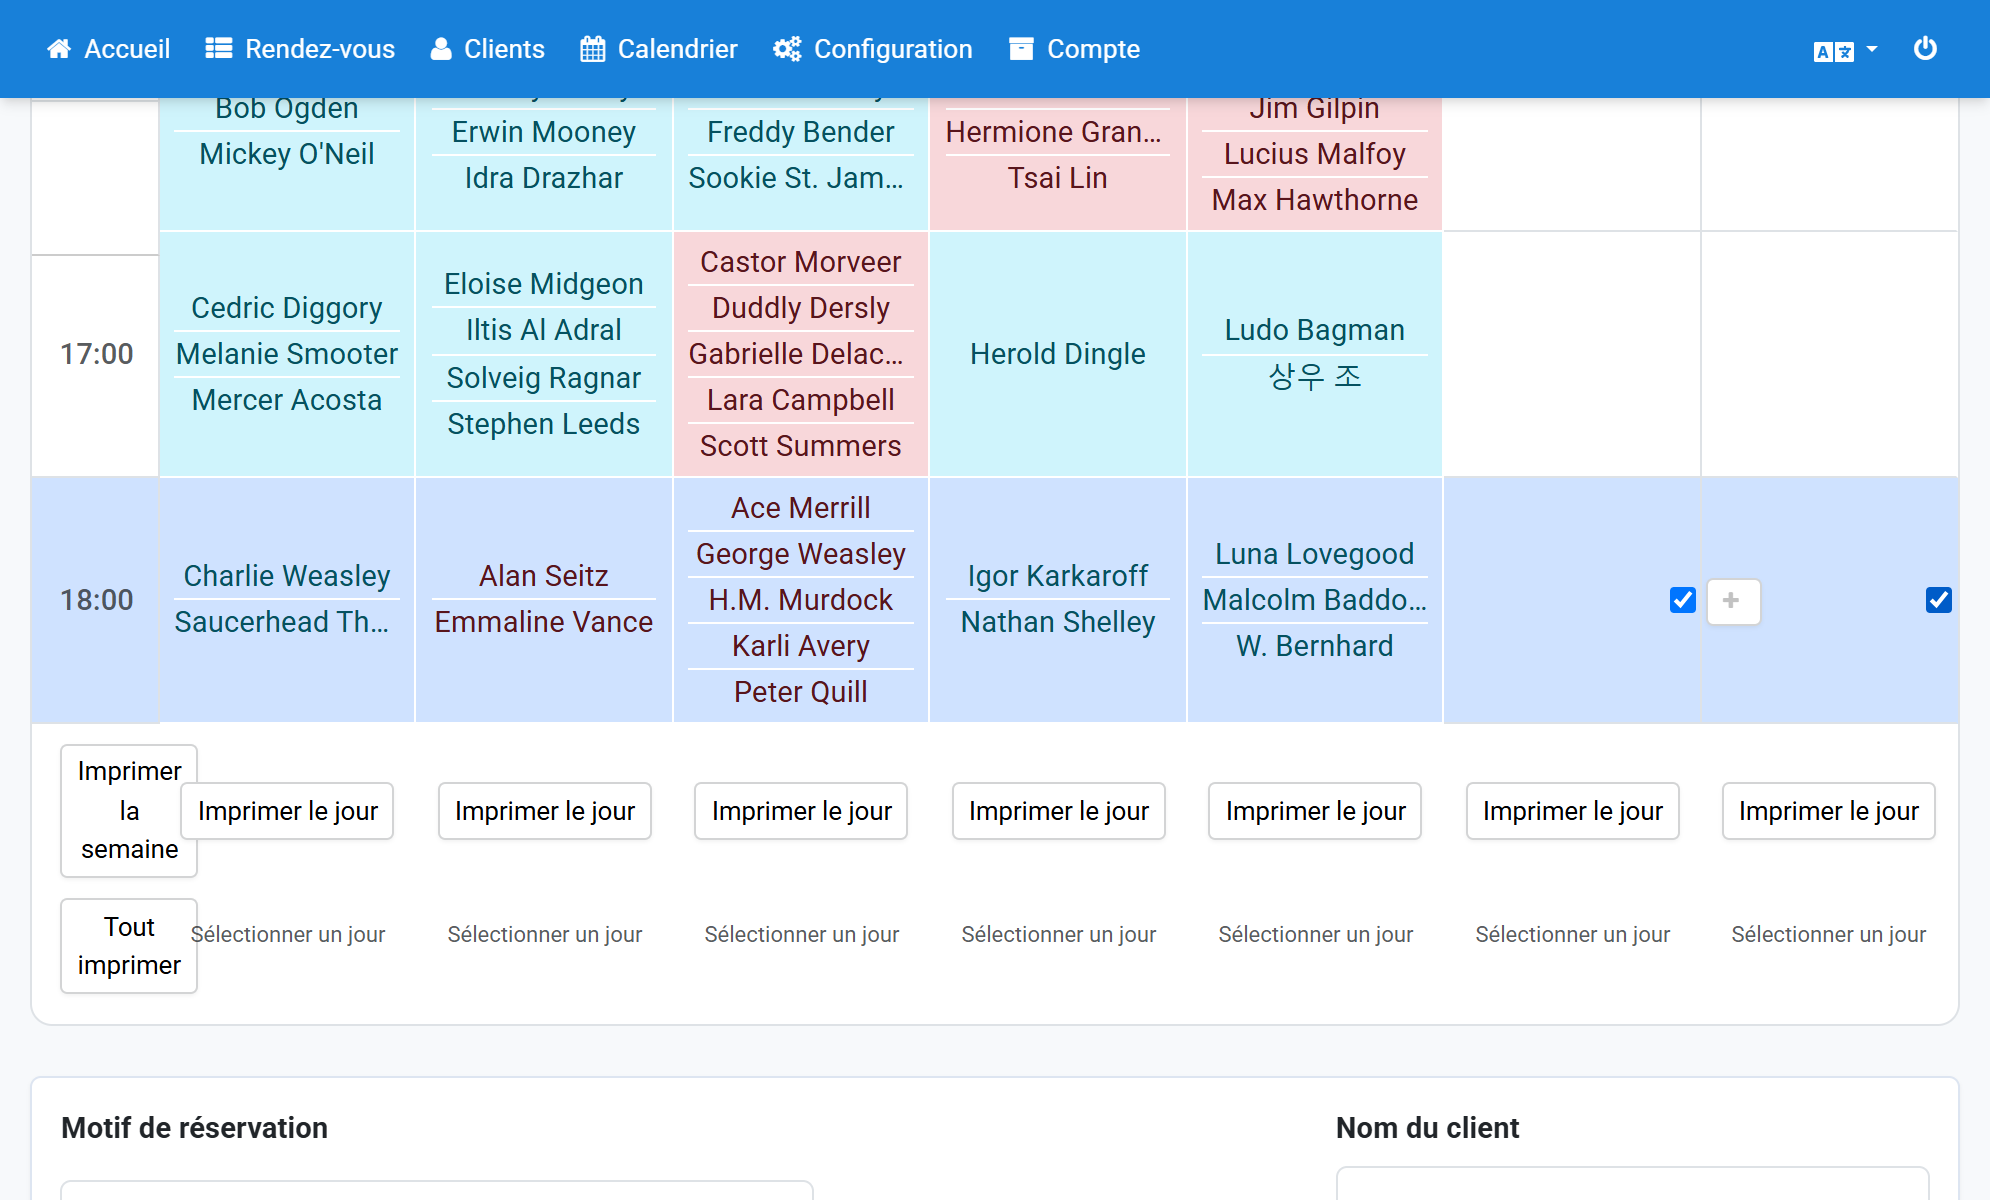Viewport: 1990px width, 1200px height.
Task: Click appointment Castor Morveer
Action: [801, 262]
